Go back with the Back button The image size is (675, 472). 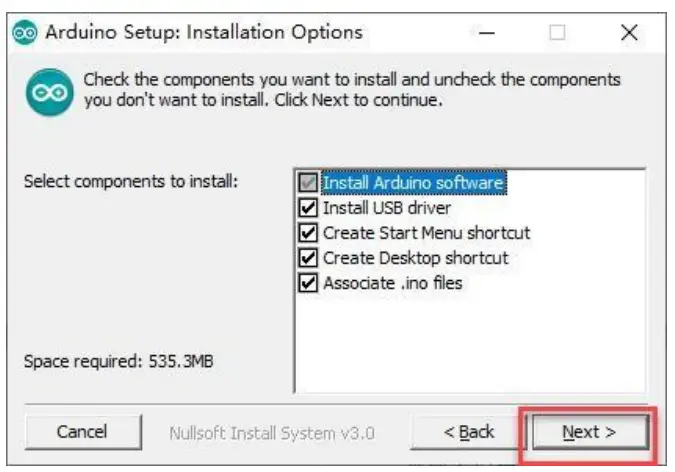coord(470,432)
